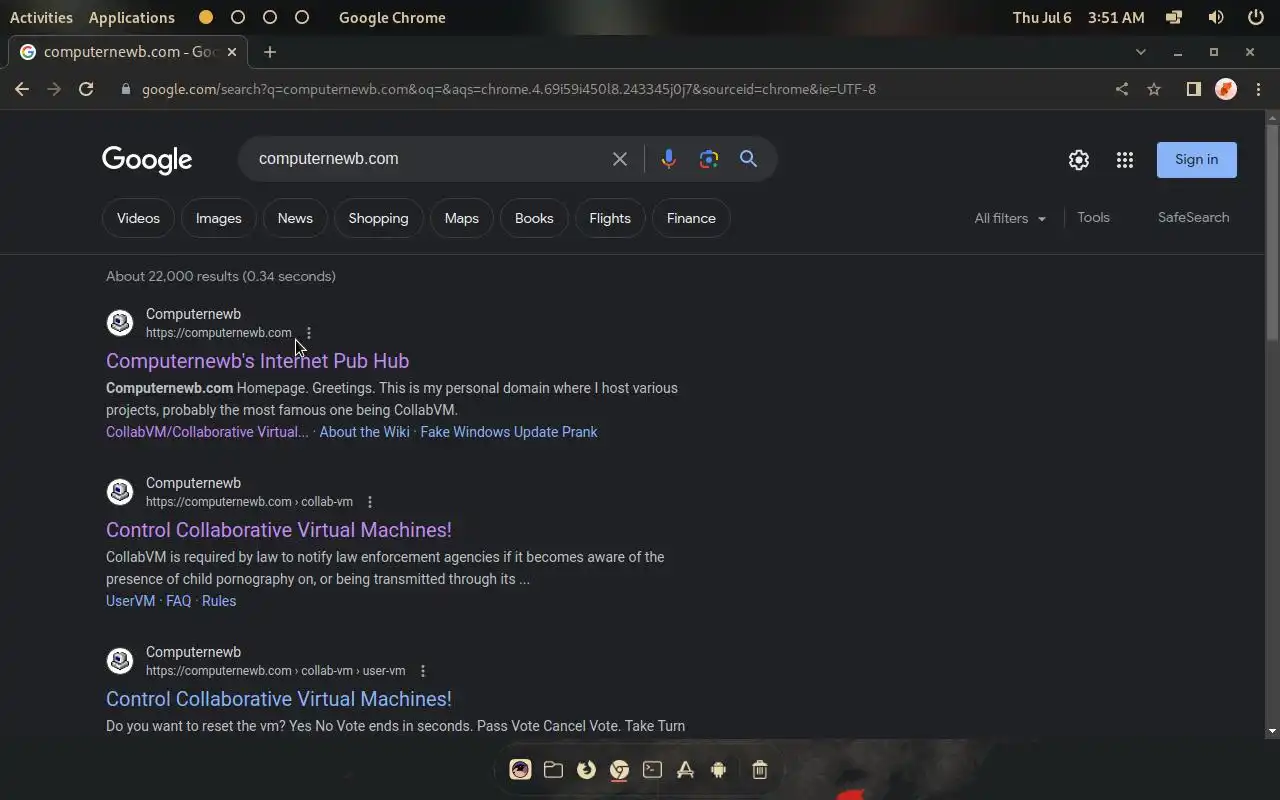The width and height of the screenshot is (1280, 800).
Task: Open the Trash from the dock
Action: pos(759,769)
